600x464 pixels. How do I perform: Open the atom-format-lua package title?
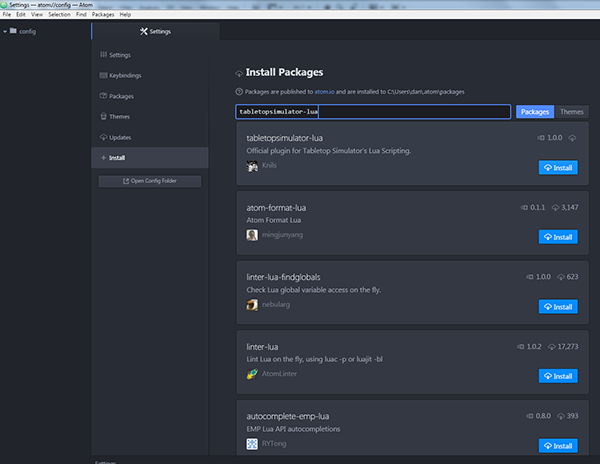276,208
